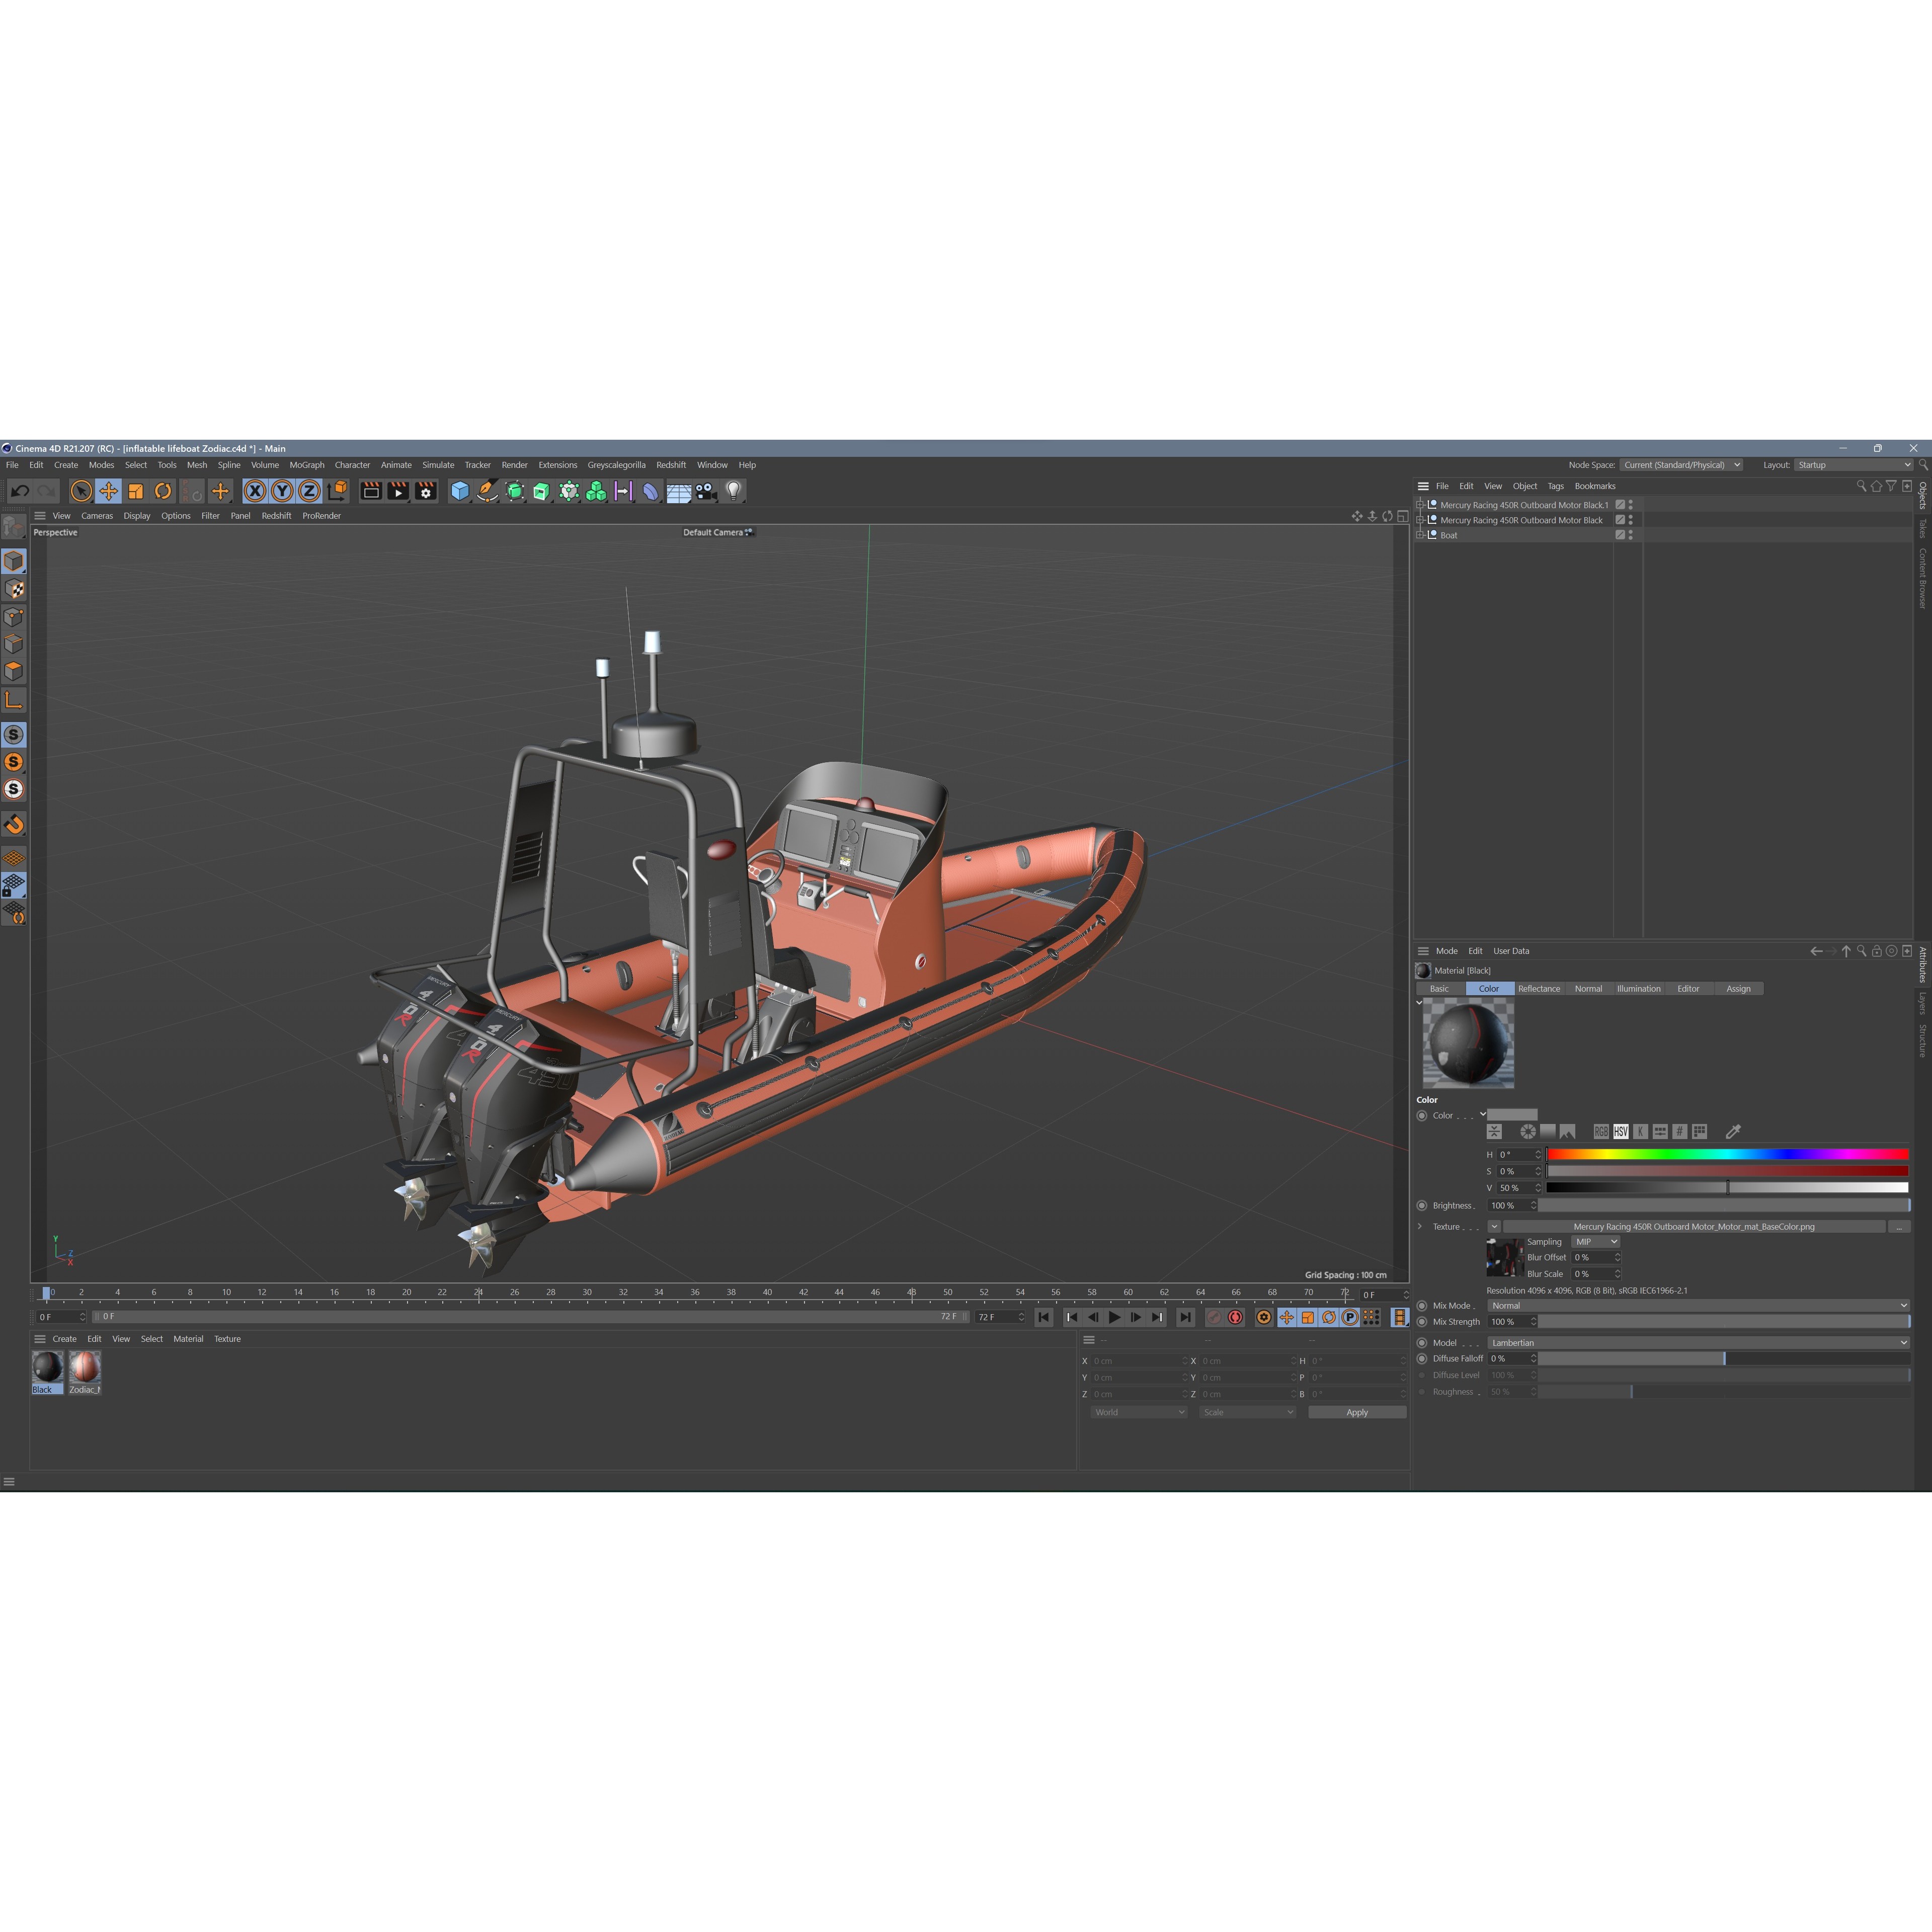Click the texture browse button next to BaseColor.png
This screenshot has height=1932, width=1932.
(1899, 1227)
